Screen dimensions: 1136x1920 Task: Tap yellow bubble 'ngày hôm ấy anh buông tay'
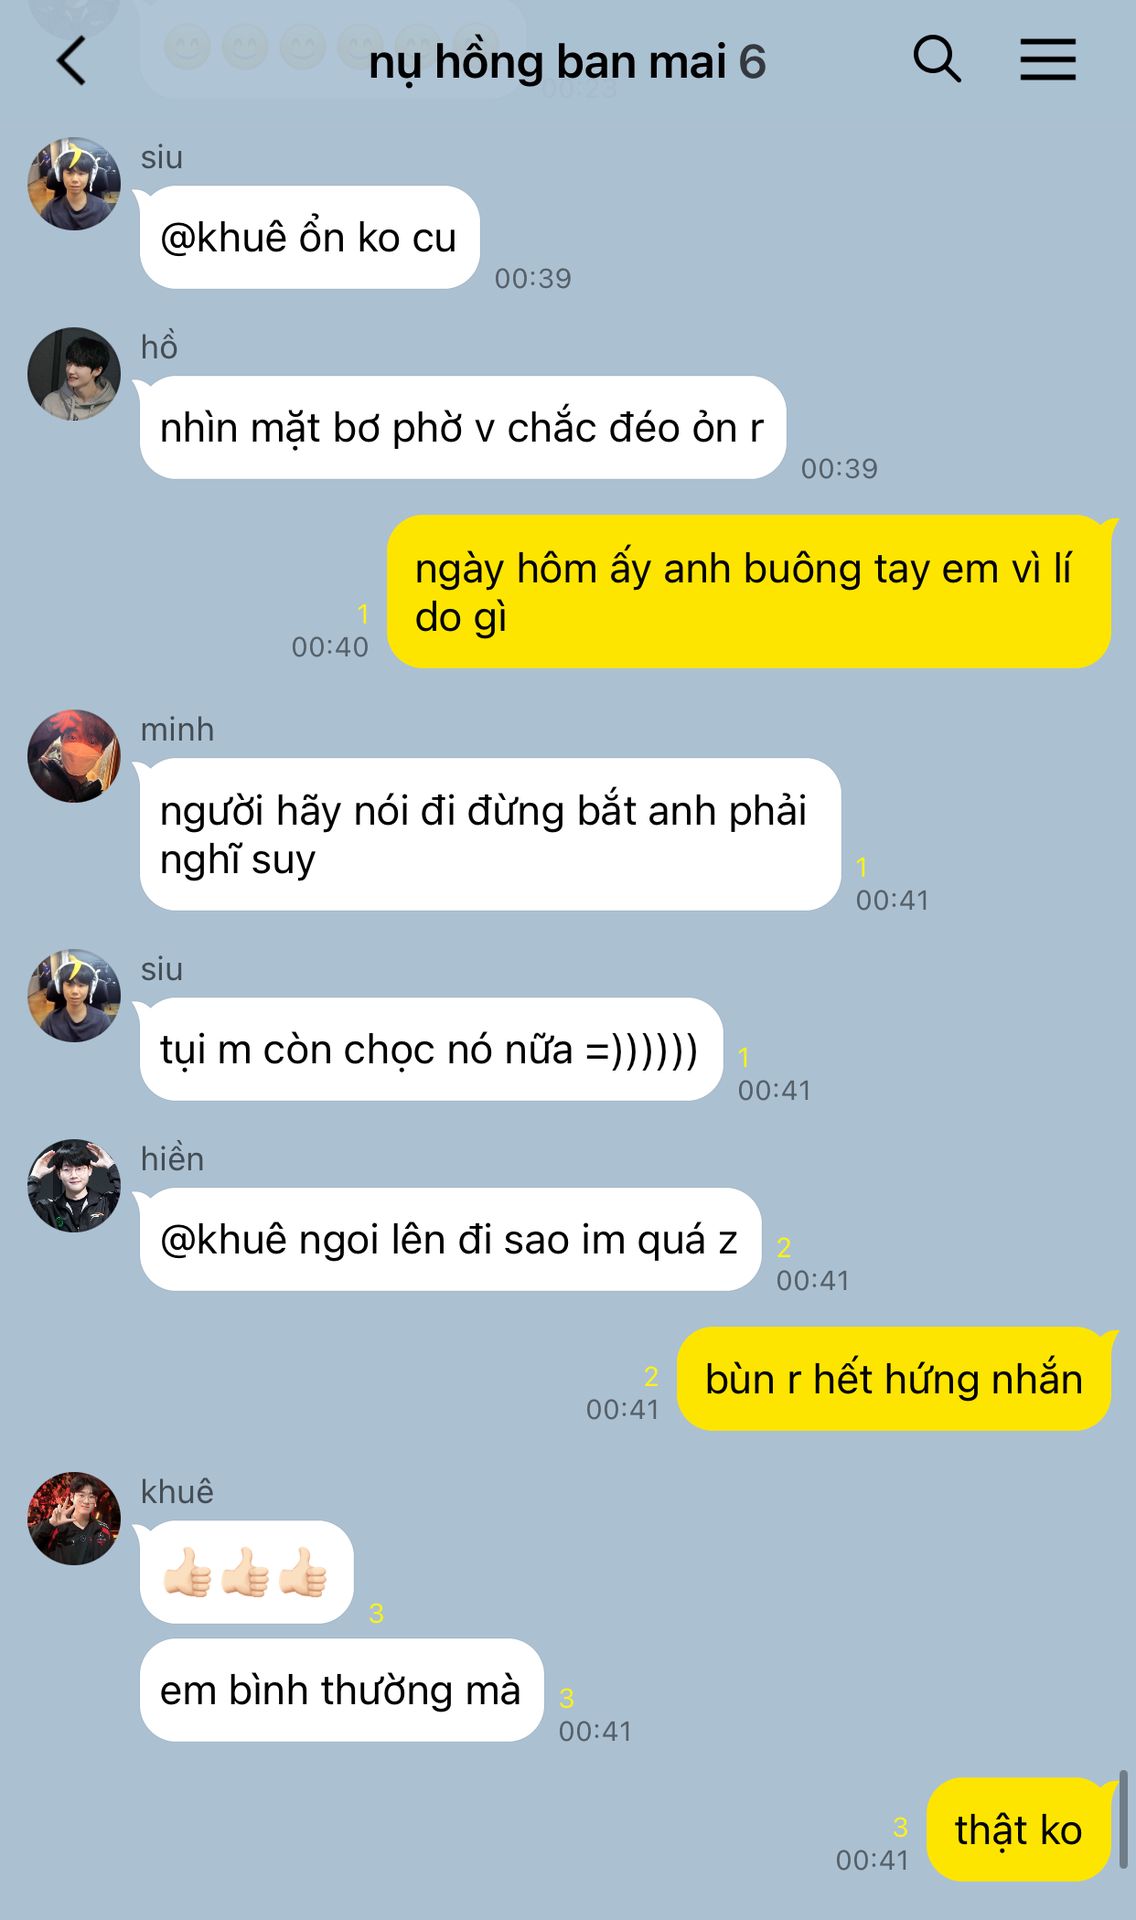[x=748, y=592]
